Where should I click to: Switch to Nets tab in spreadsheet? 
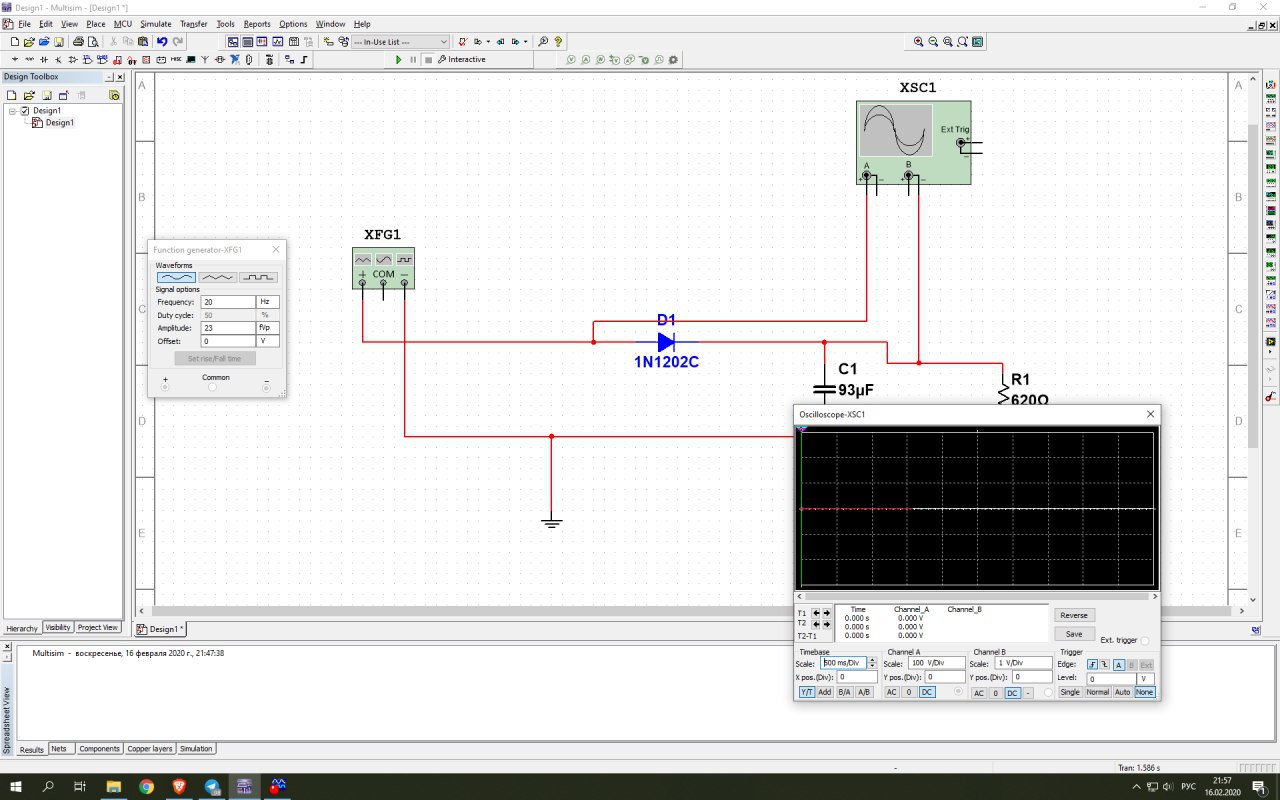point(59,748)
